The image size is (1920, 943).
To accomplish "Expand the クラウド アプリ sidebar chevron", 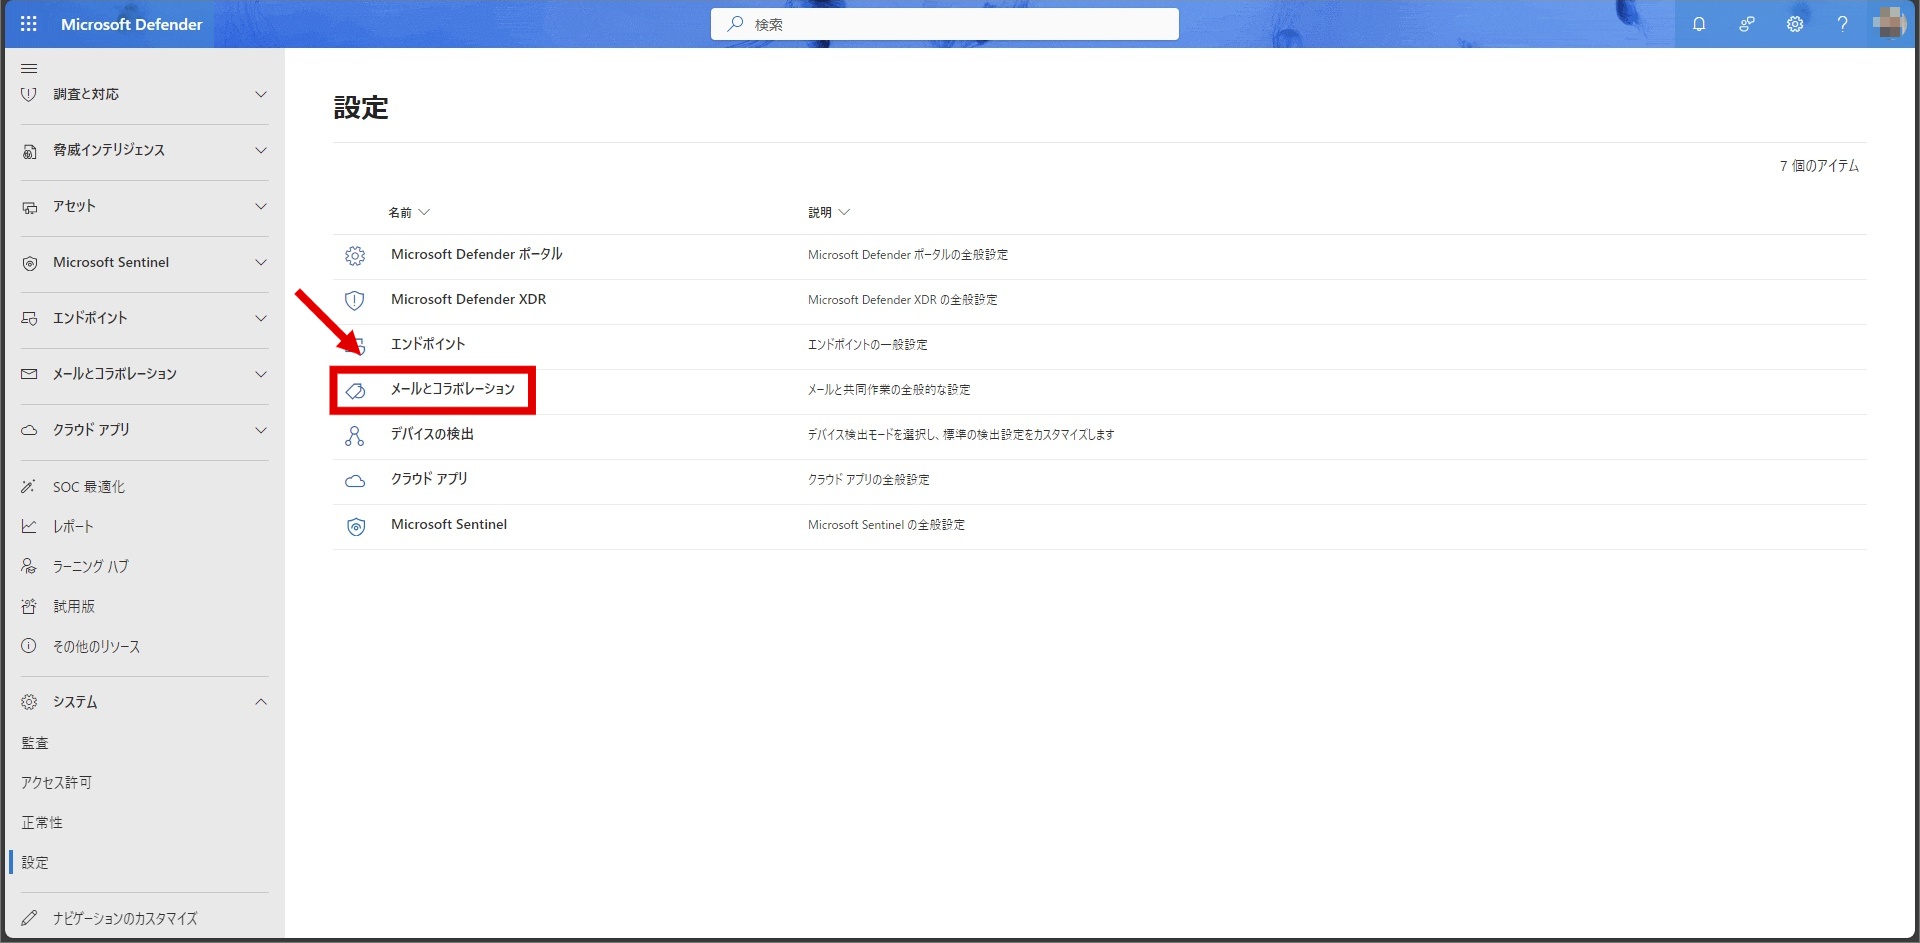I will point(261,430).
